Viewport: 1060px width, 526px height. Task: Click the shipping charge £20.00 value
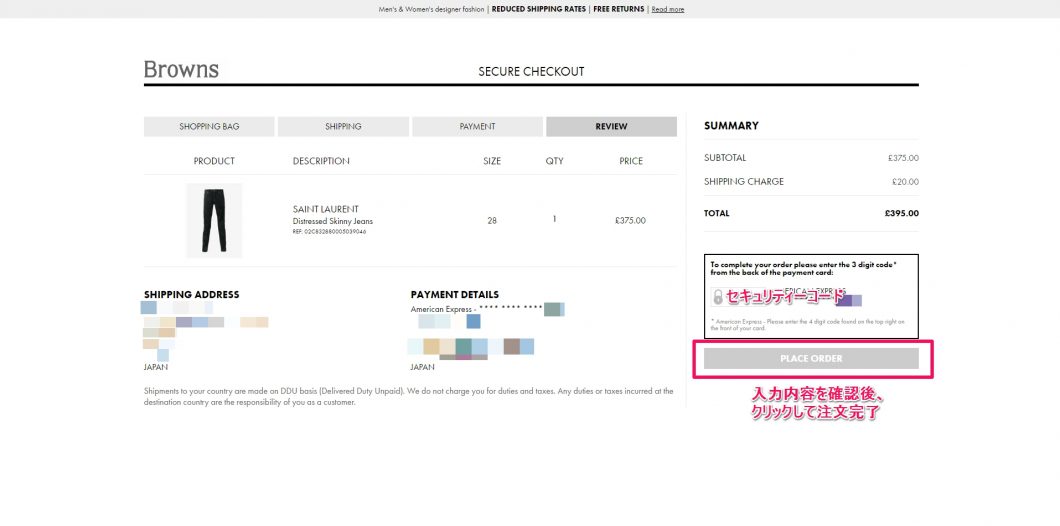(x=905, y=182)
